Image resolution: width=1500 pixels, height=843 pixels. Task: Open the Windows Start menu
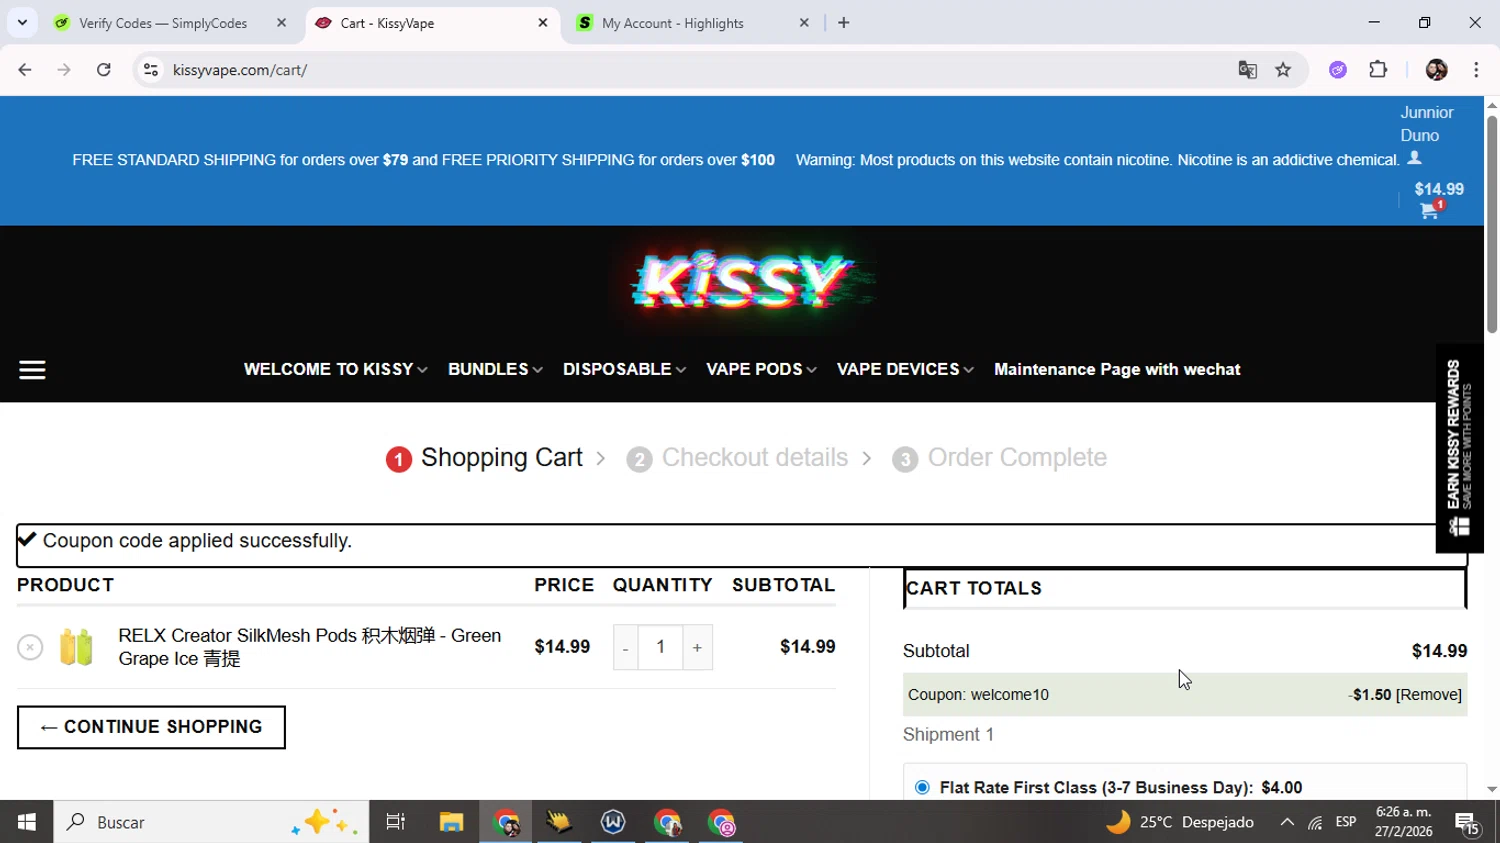pos(27,822)
